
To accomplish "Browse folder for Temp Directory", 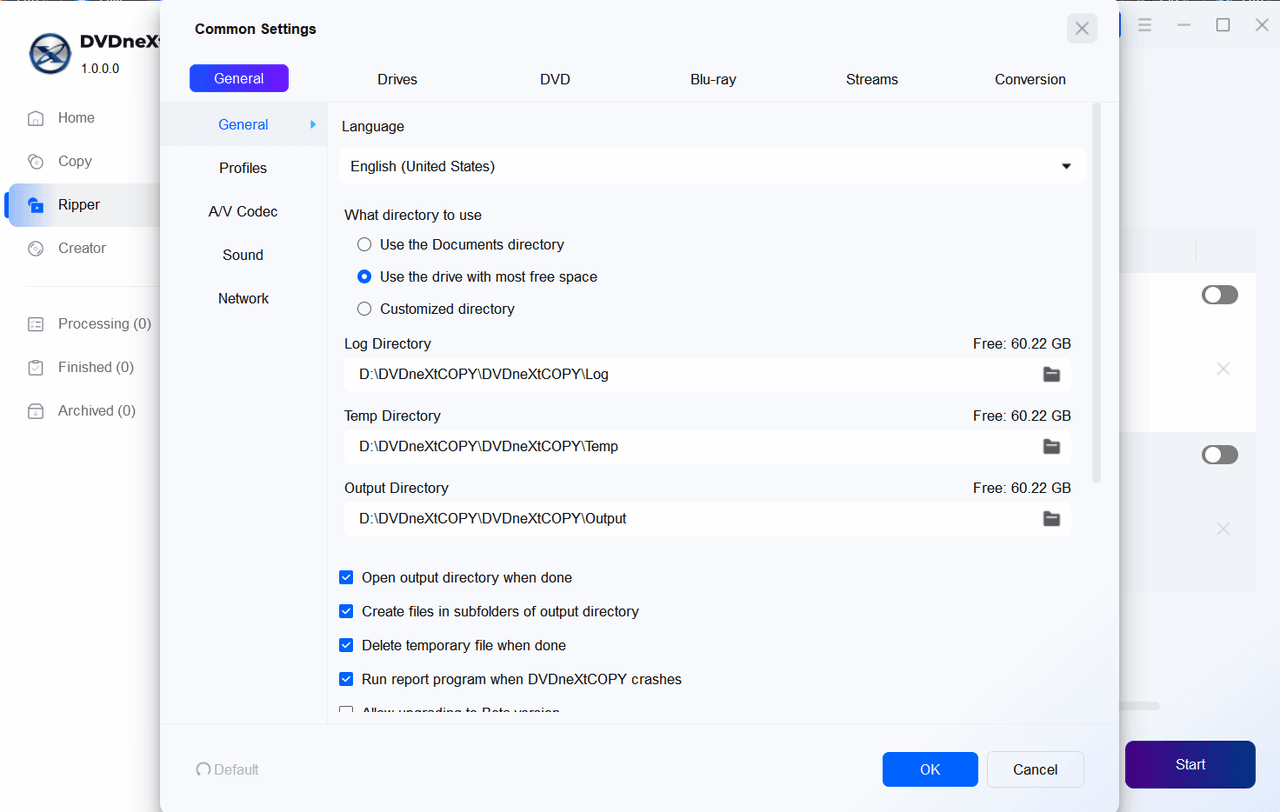I will (1051, 446).
